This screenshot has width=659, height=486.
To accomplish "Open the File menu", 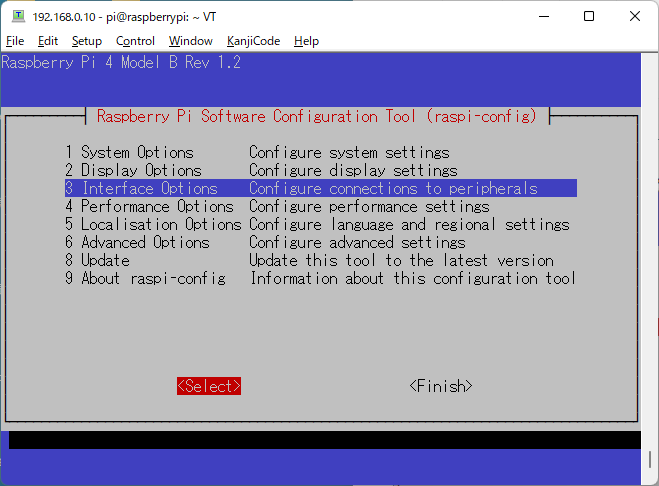I will coord(15,41).
